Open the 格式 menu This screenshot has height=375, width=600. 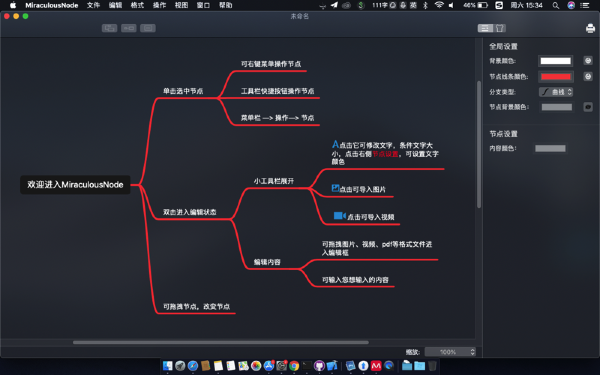point(137,5)
